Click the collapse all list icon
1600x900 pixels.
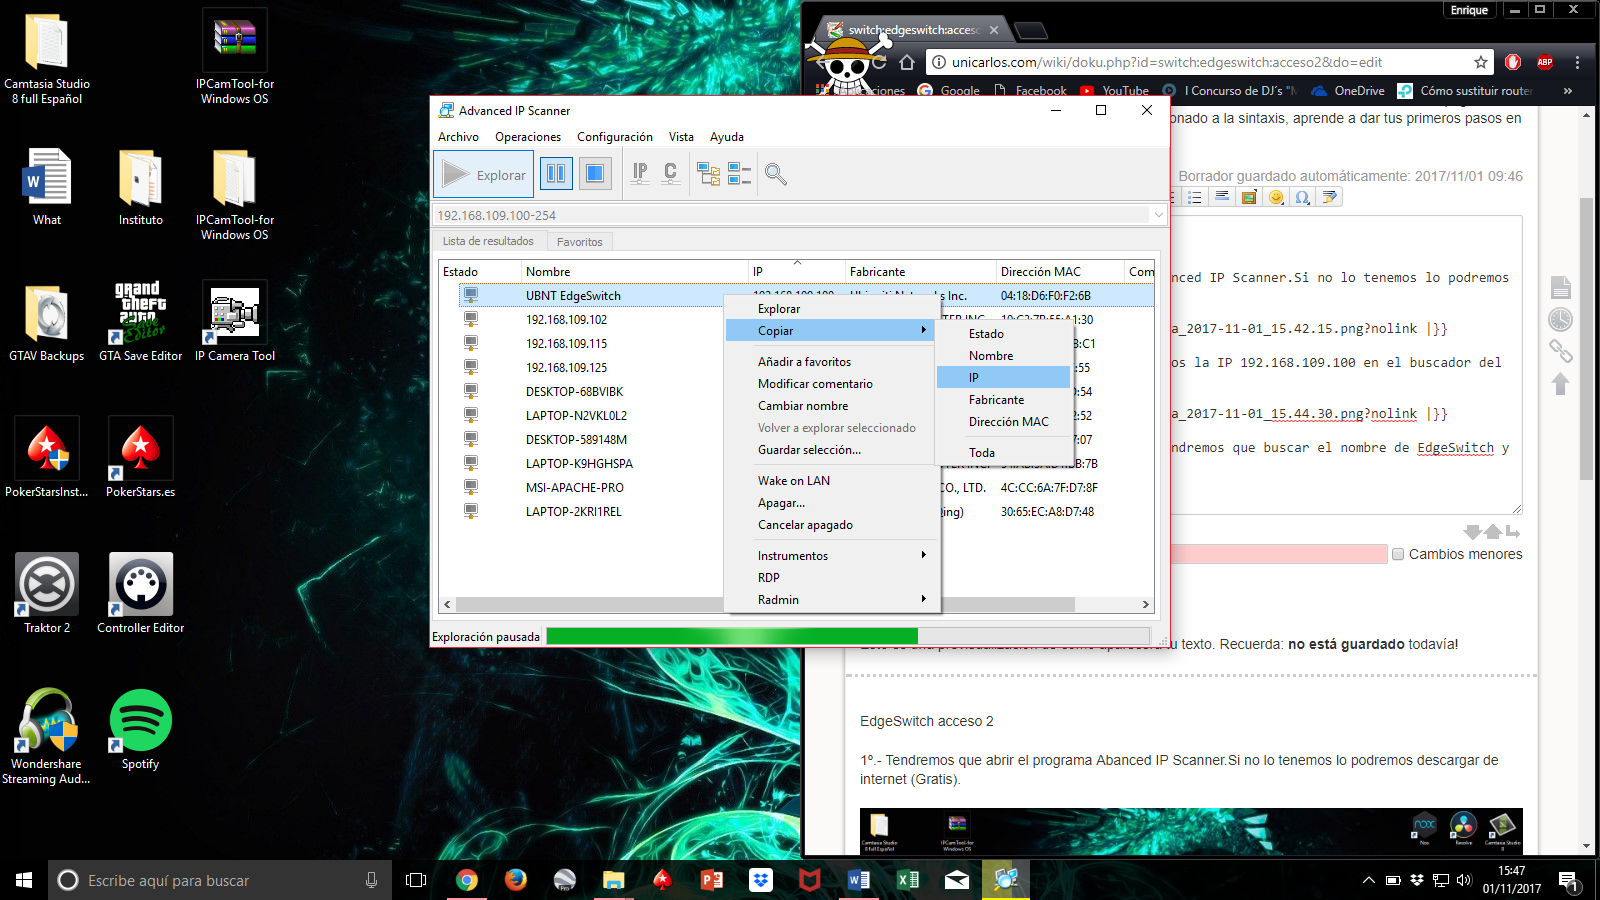pos(739,175)
